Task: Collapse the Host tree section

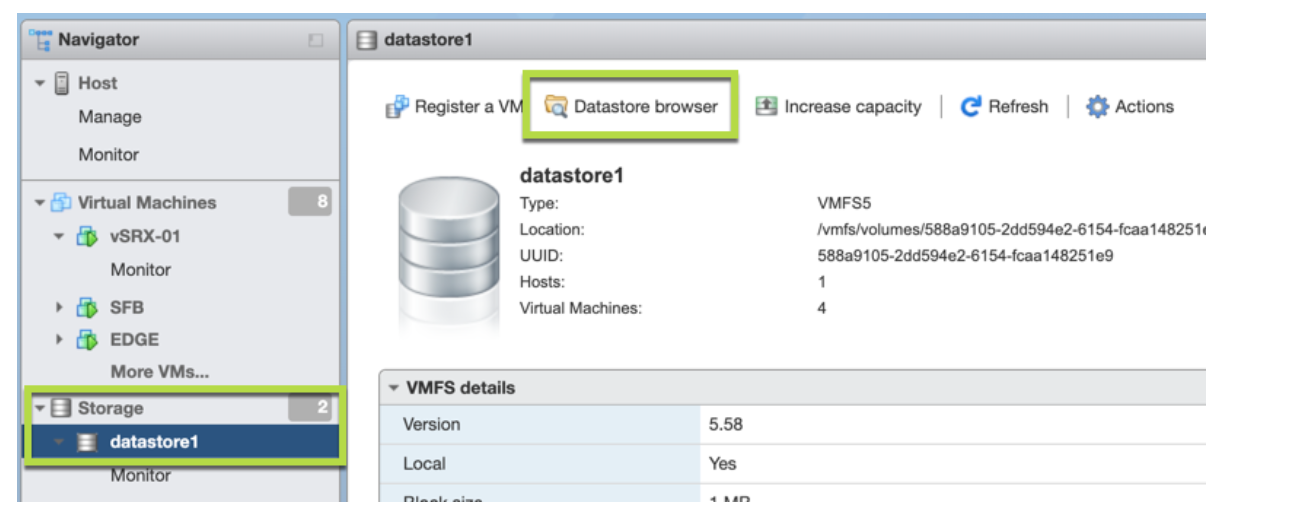Action: (40, 84)
